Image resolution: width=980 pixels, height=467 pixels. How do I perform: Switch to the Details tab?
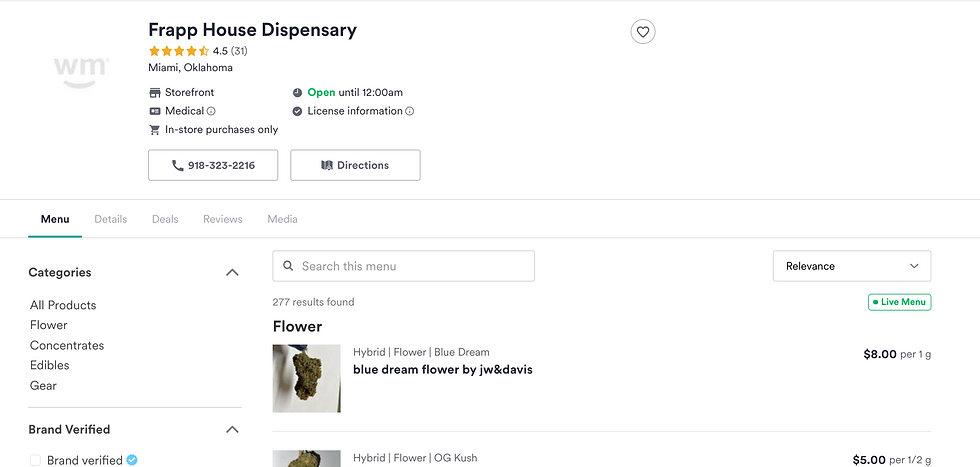point(111,219)
